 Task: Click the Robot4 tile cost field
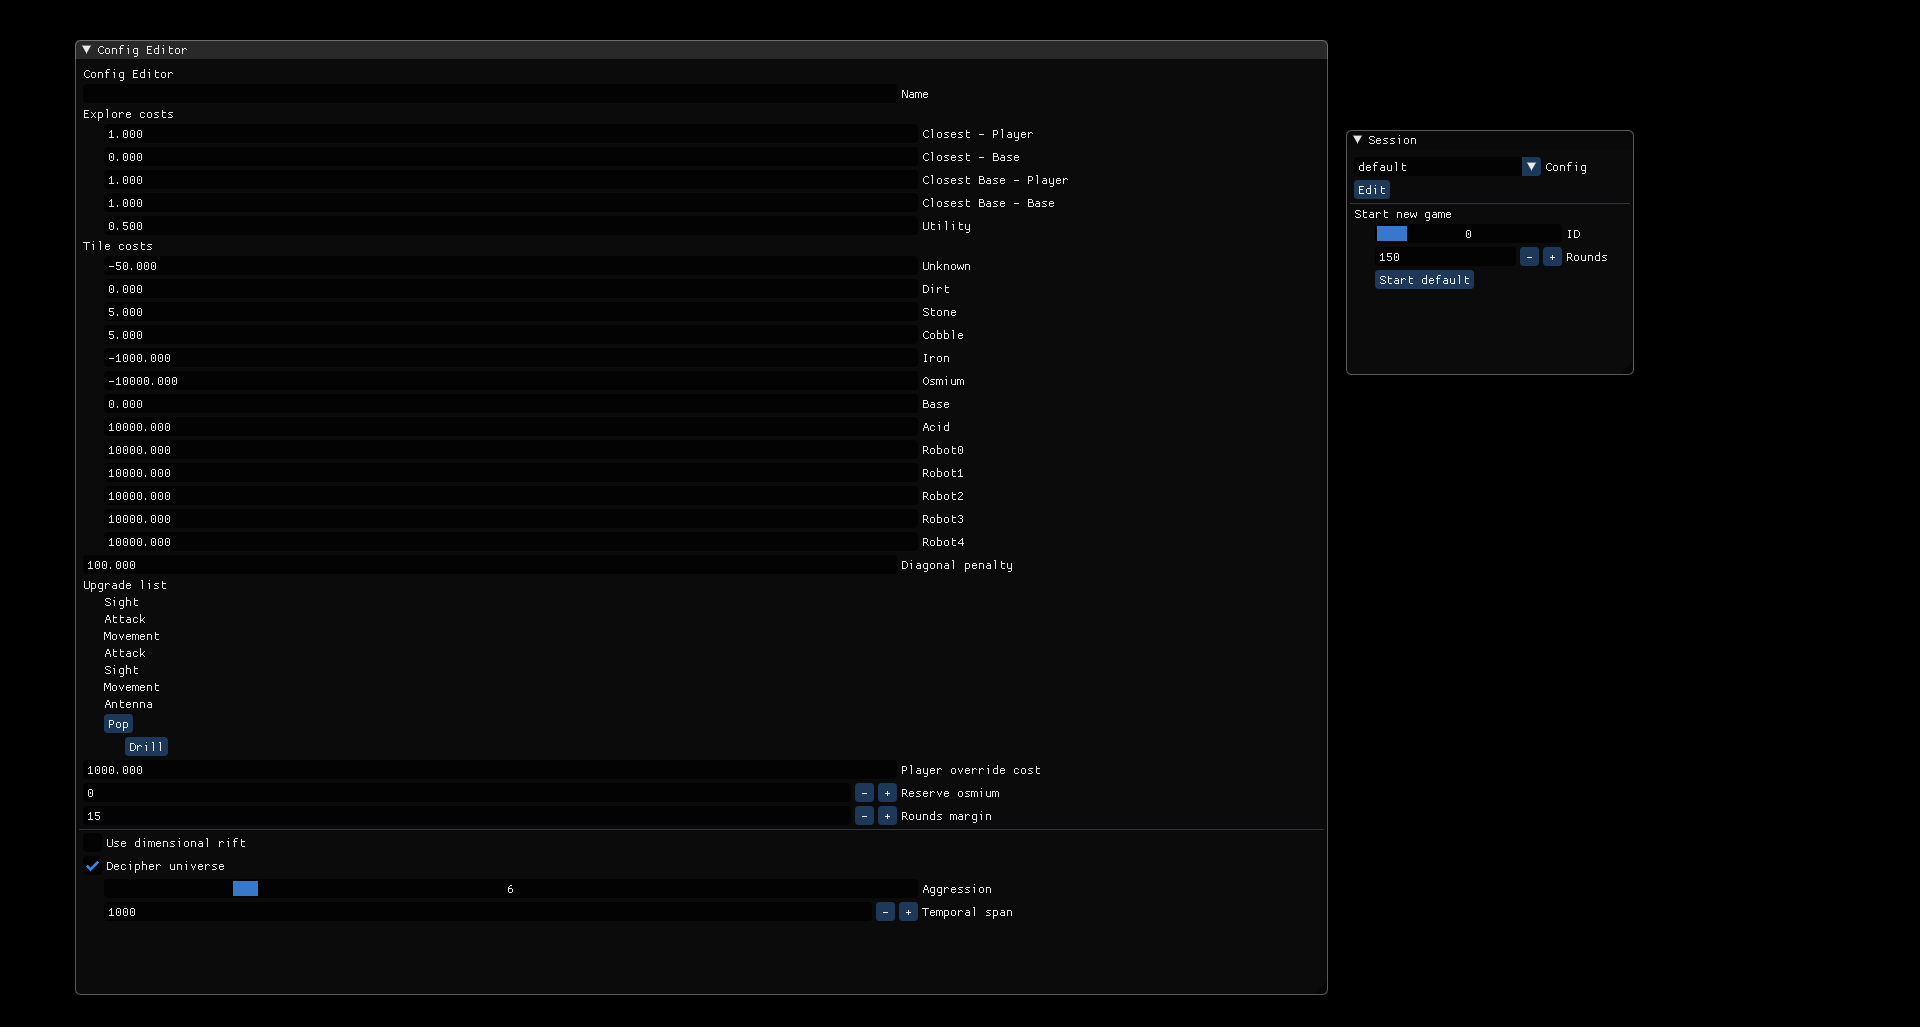tap(511, 541)
